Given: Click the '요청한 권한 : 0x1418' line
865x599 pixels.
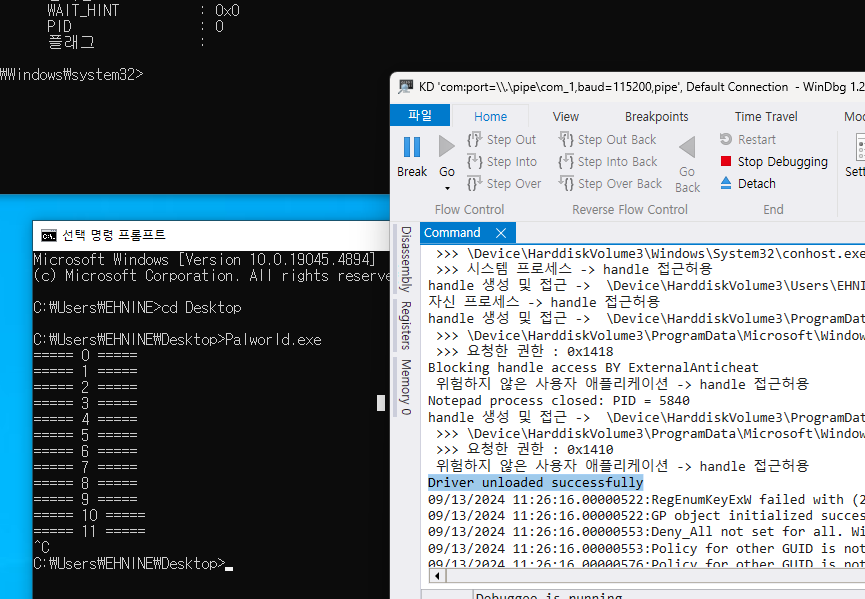Looking at the screenshot, I should [x=524, y=351].
